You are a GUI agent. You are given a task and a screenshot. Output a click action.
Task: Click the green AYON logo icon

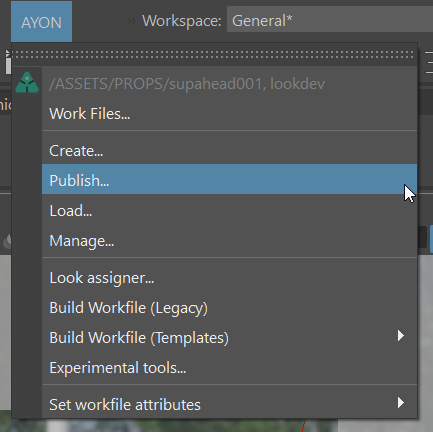(27, 82)
